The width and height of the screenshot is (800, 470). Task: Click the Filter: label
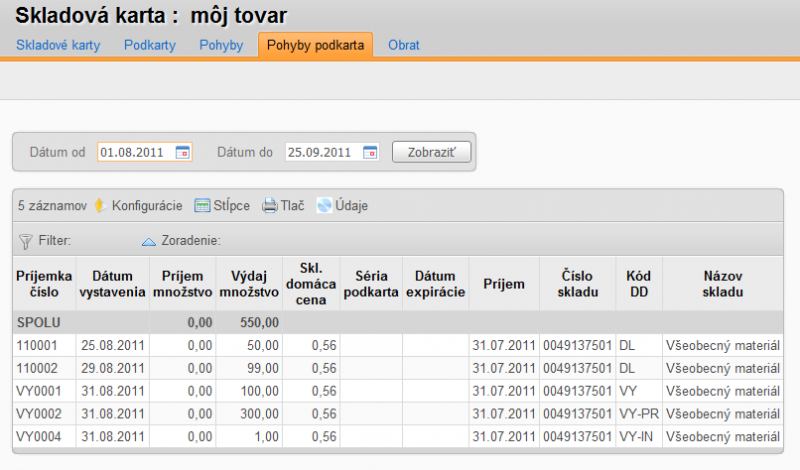point(55,240)
